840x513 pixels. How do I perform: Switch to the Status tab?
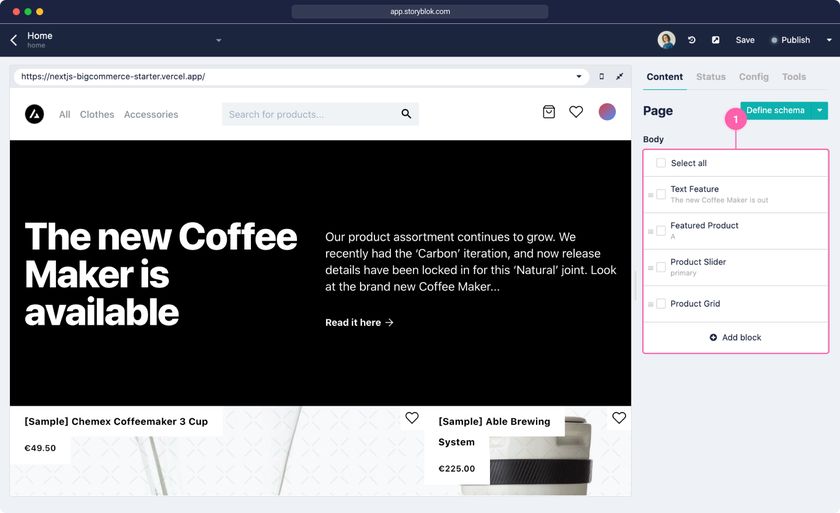(711, 77)
